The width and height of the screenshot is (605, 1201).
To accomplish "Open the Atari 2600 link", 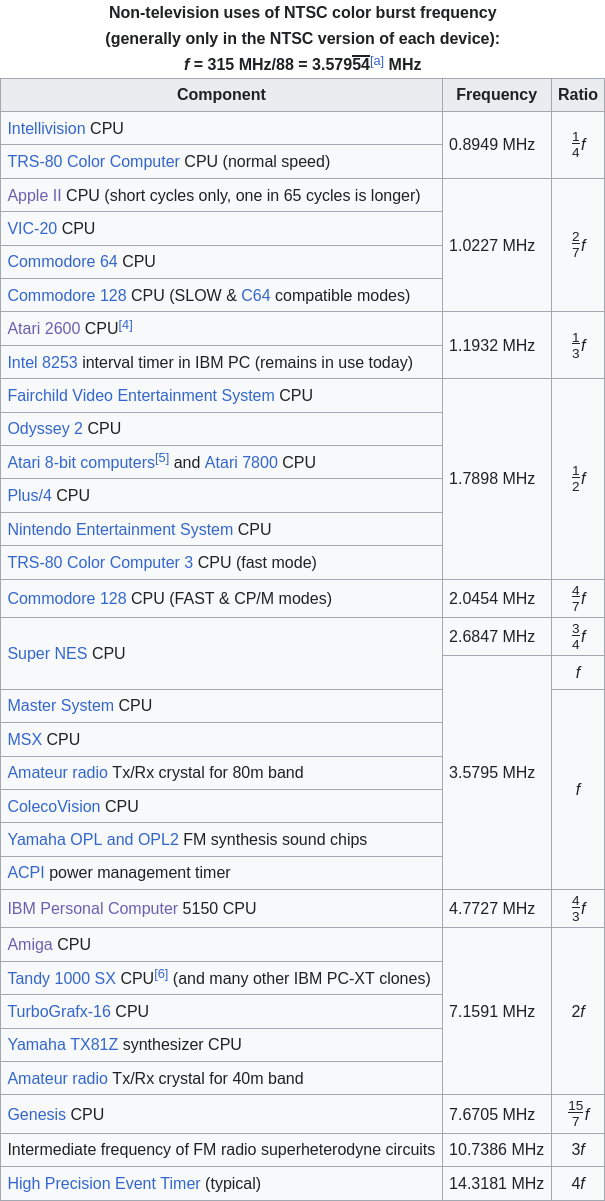I will coord(44,328).
